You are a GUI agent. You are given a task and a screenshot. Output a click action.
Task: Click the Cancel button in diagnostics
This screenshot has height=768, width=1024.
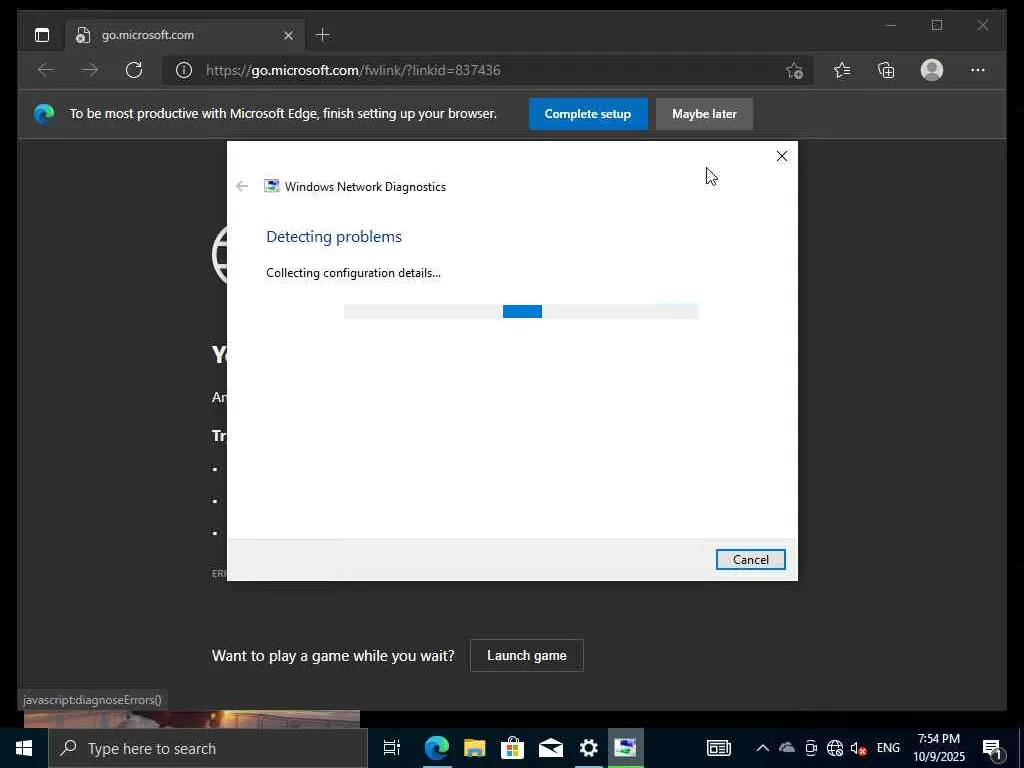750,560
